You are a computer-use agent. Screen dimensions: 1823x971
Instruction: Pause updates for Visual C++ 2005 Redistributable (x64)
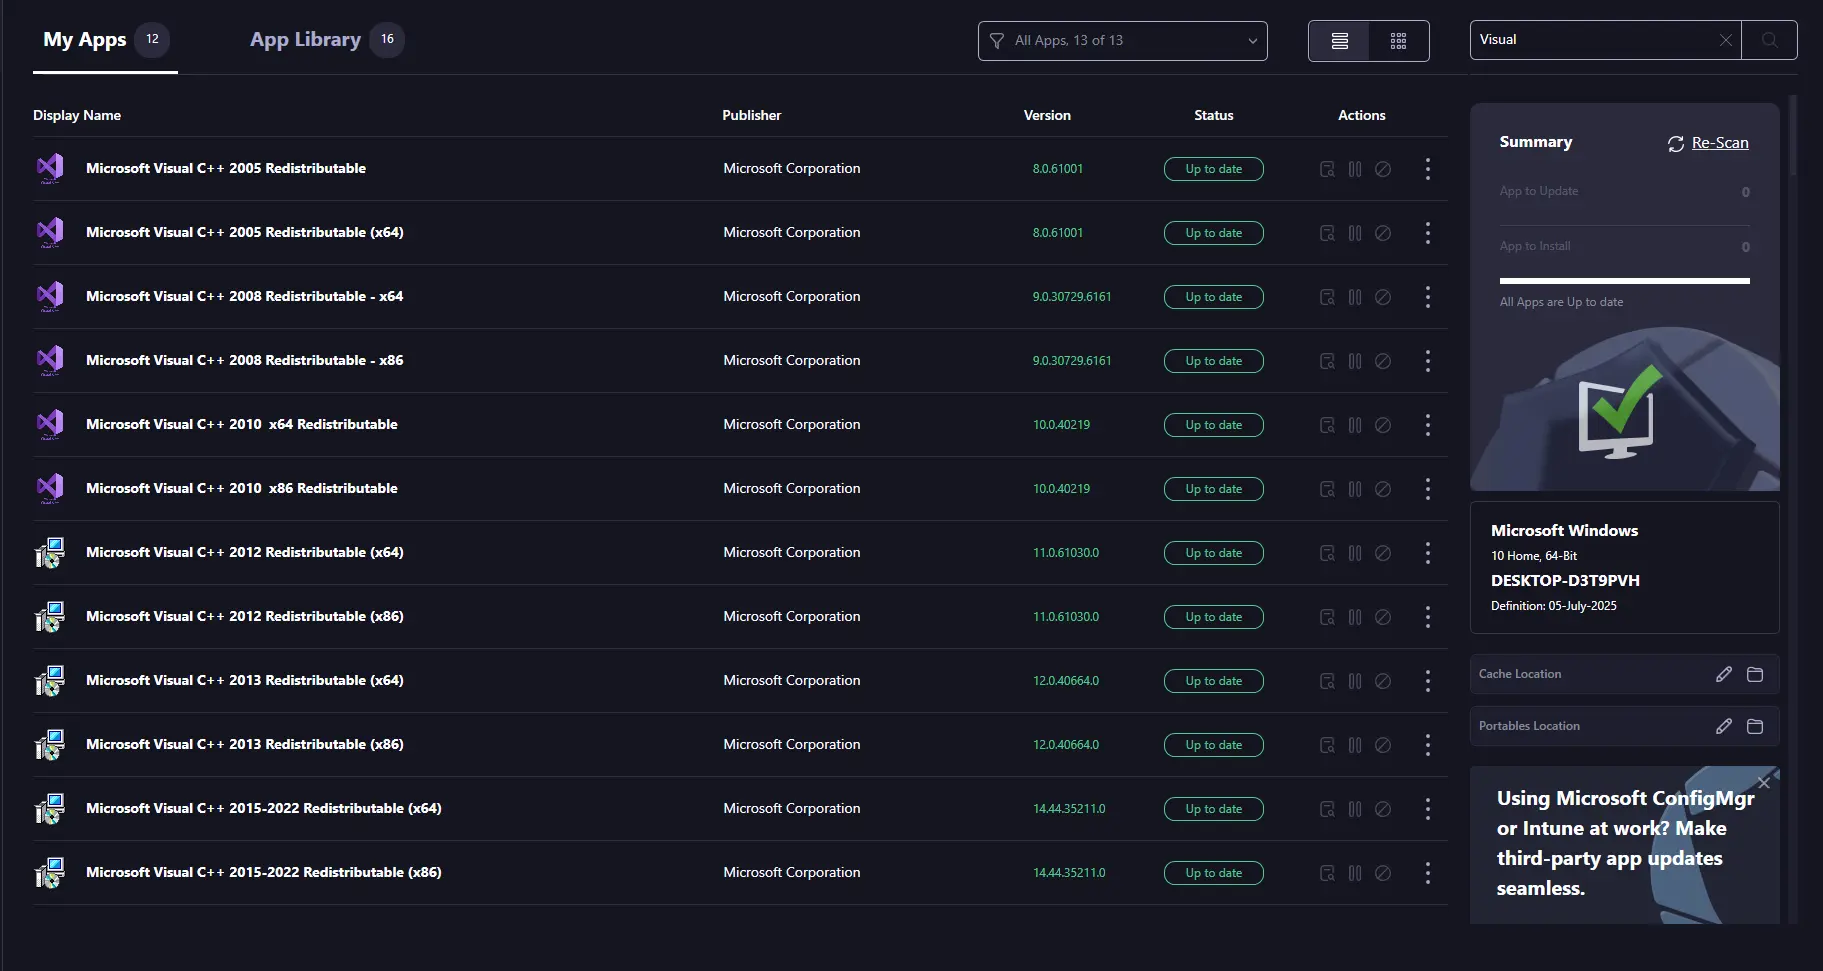tap(1355, 233)
